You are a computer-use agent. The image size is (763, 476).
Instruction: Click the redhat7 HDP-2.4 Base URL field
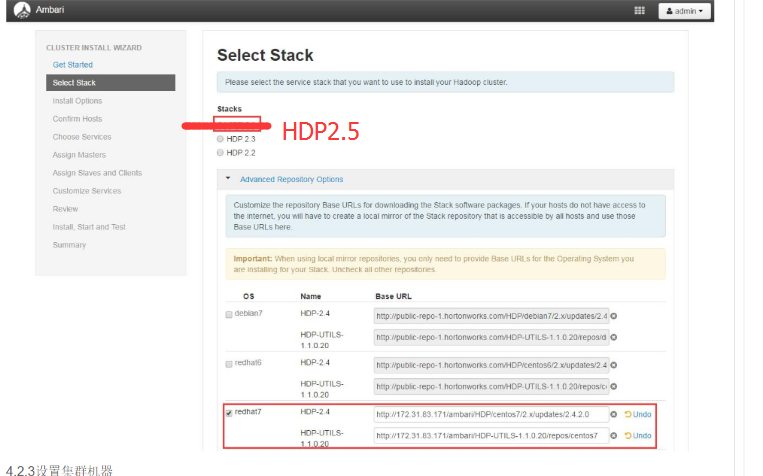coord(490,414)
